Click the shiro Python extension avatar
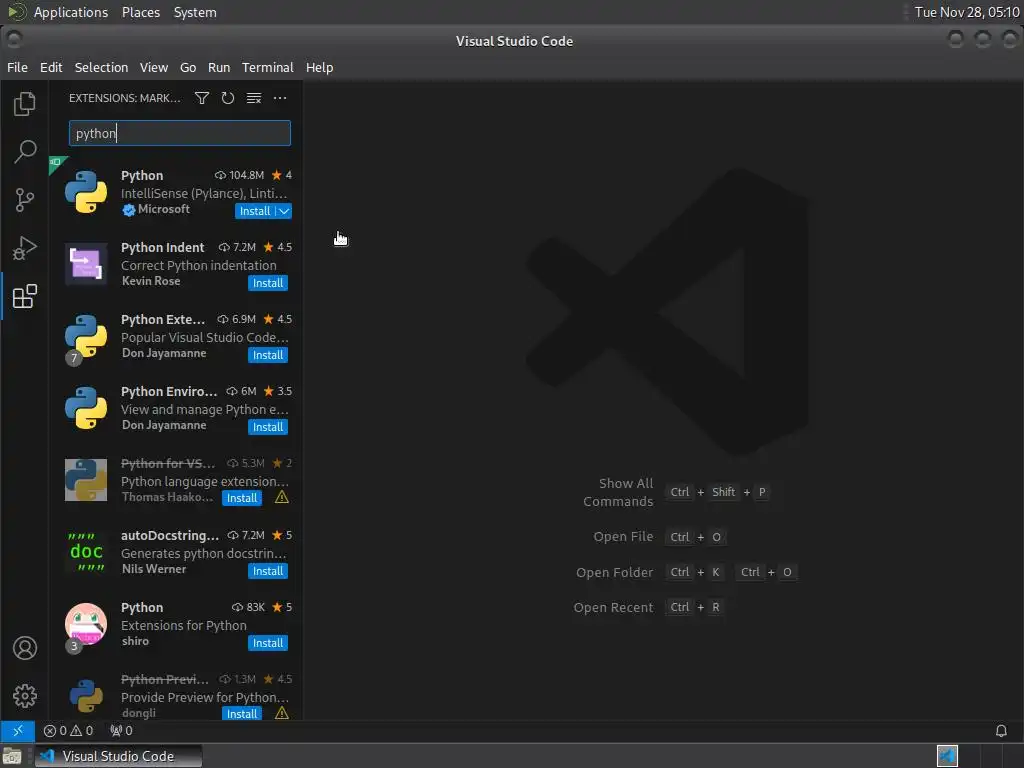 click(x=86, y=624)
